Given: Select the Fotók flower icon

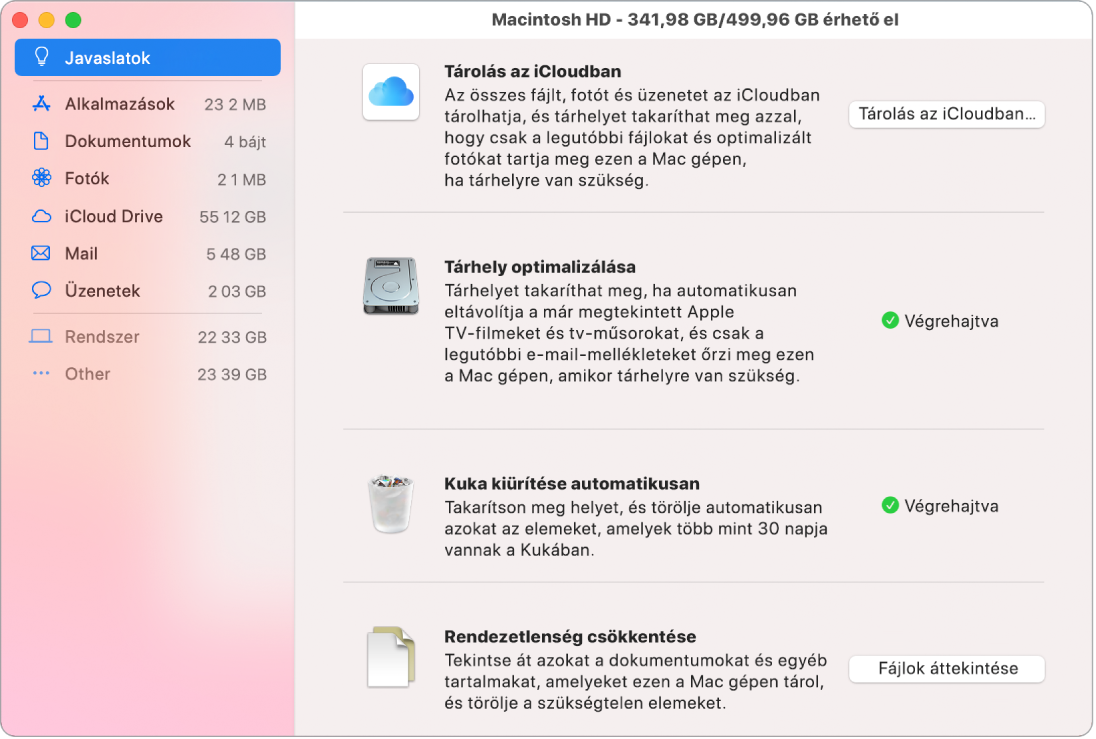Looking at the screenshot, I should (x=40, y=178).
